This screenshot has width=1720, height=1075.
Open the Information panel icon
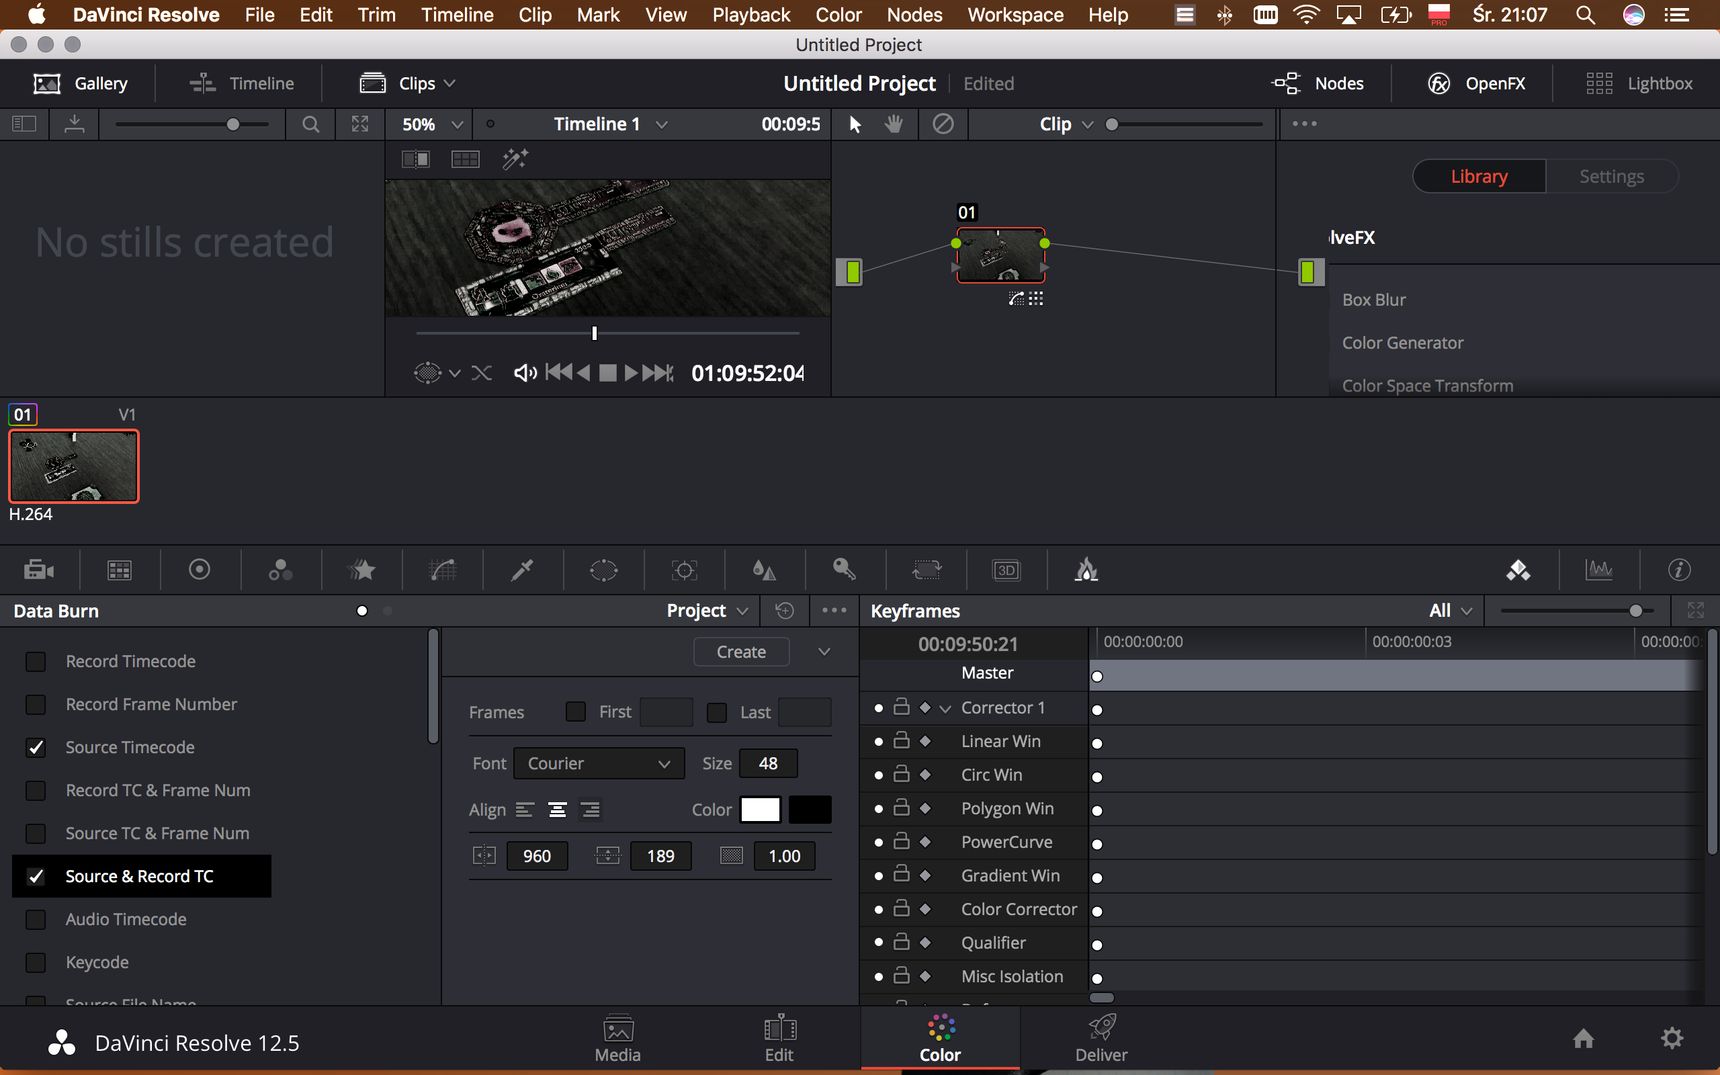pyautogui.click(x=1679, y=570)
